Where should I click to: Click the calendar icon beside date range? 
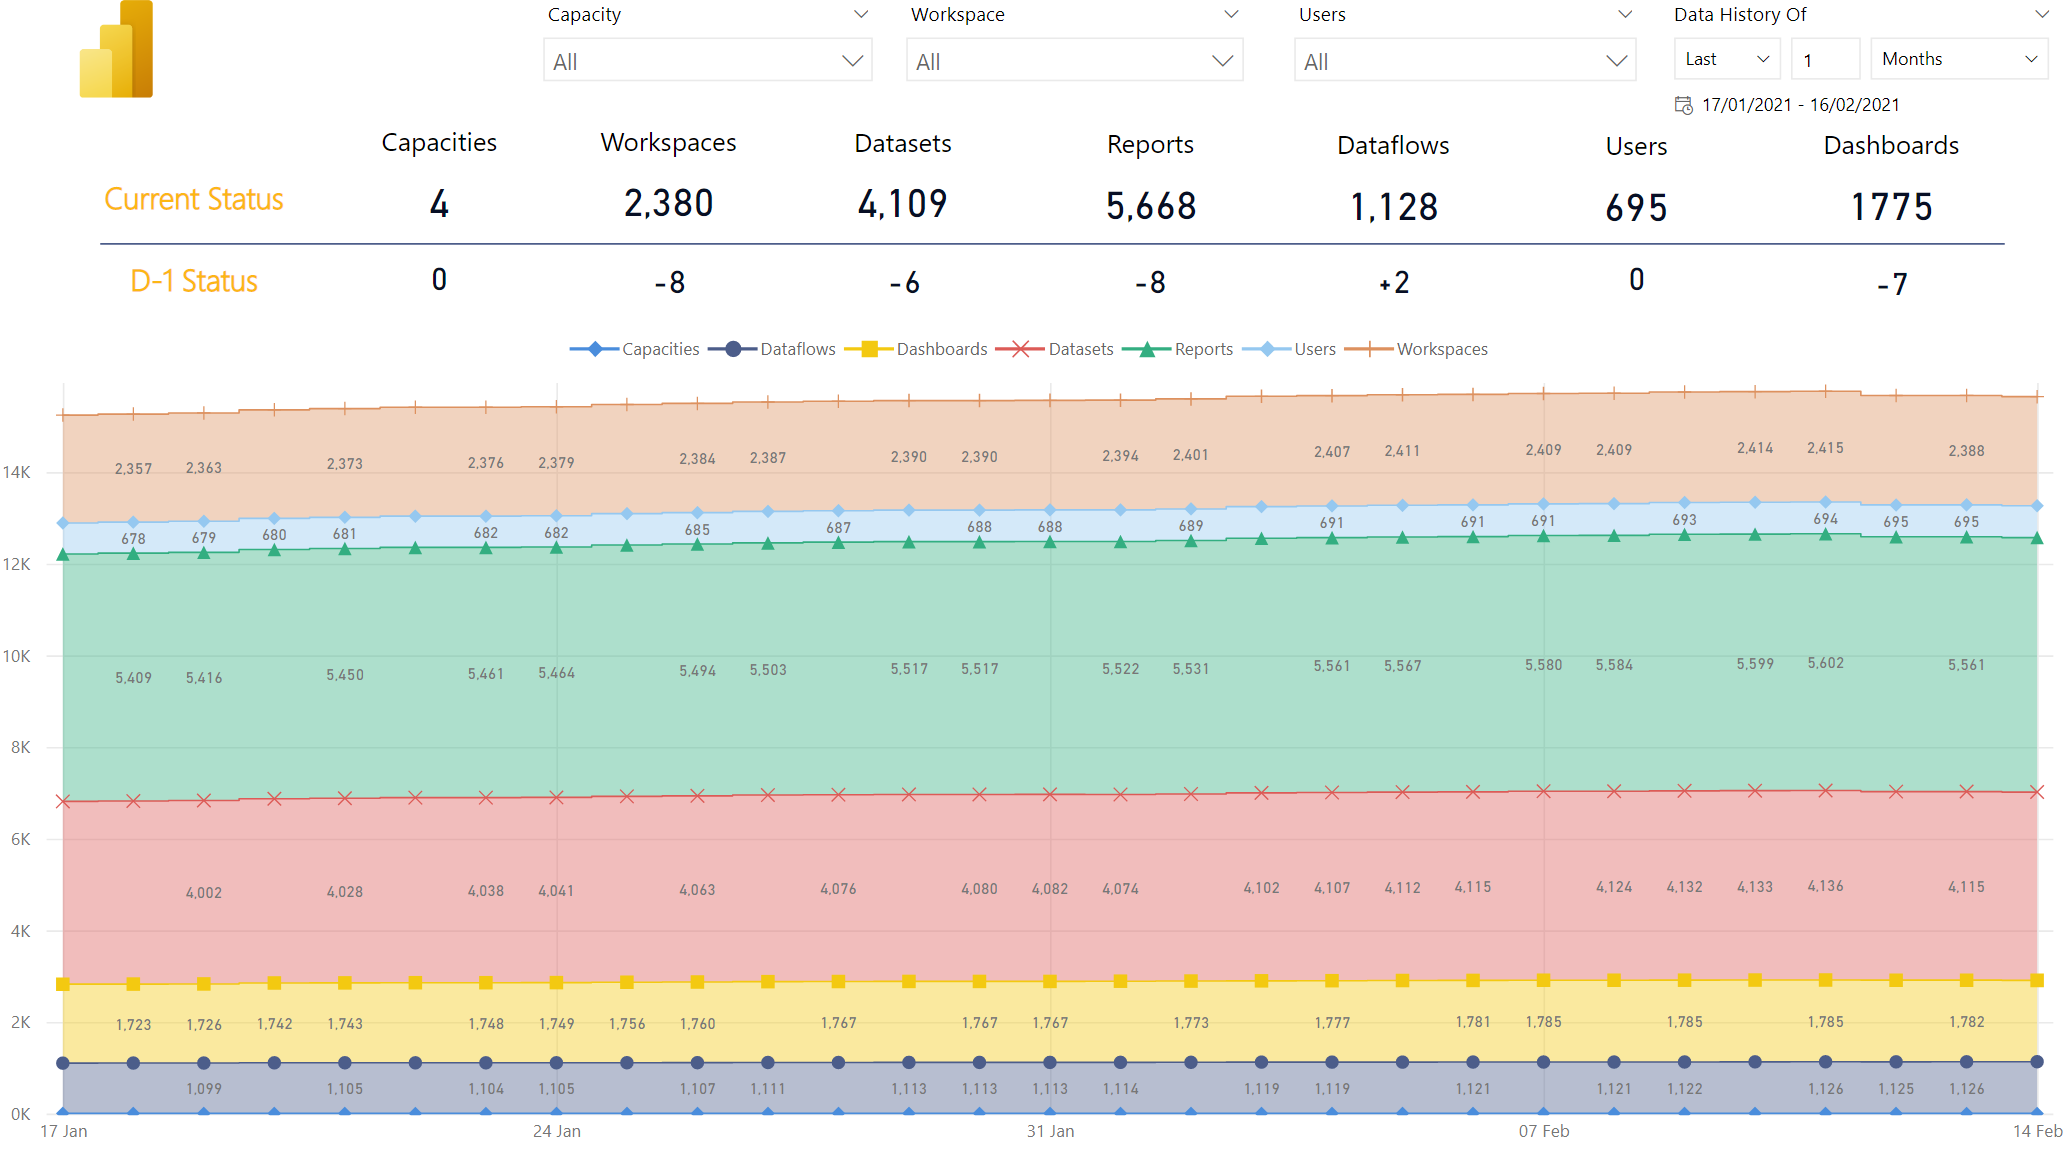[x=1684, y=105]
